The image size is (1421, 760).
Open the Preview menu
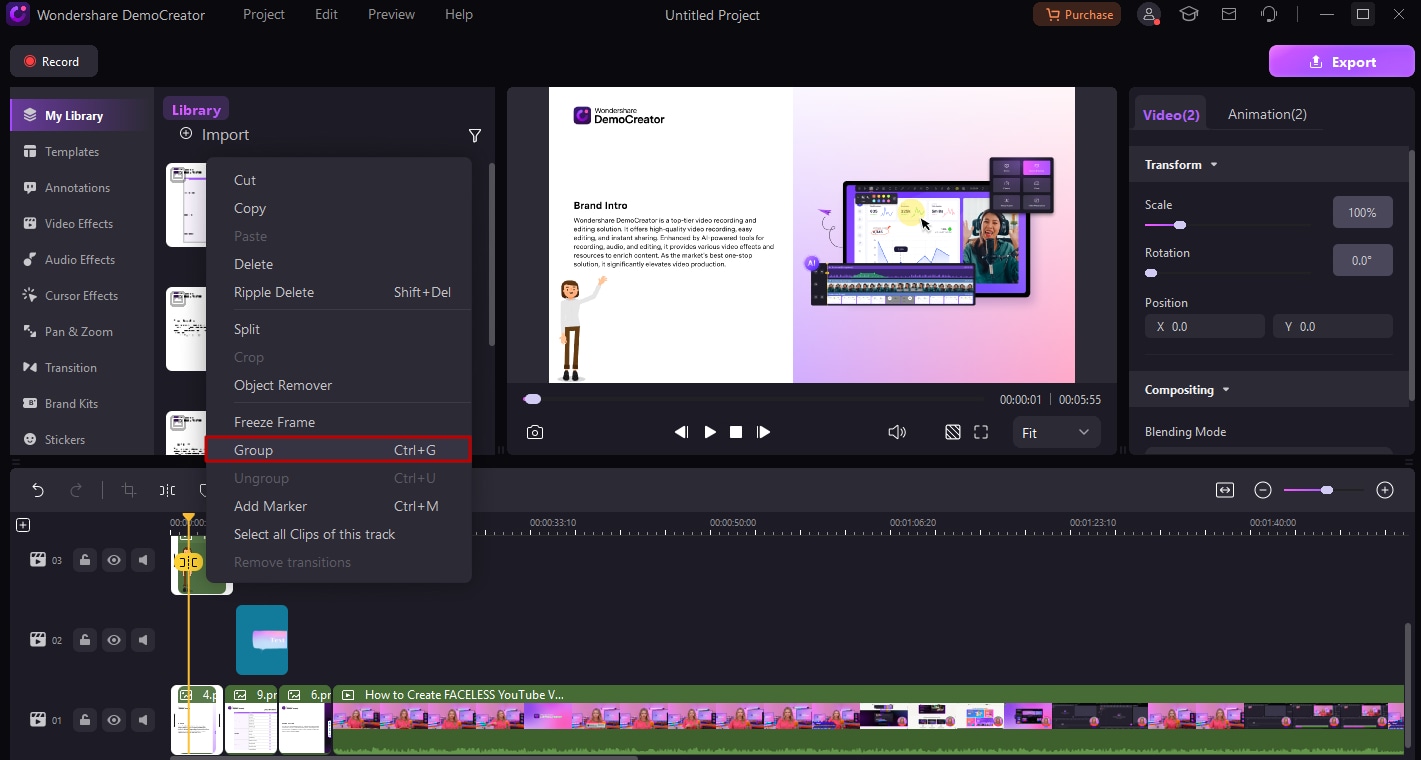click(x=391, y=15)
